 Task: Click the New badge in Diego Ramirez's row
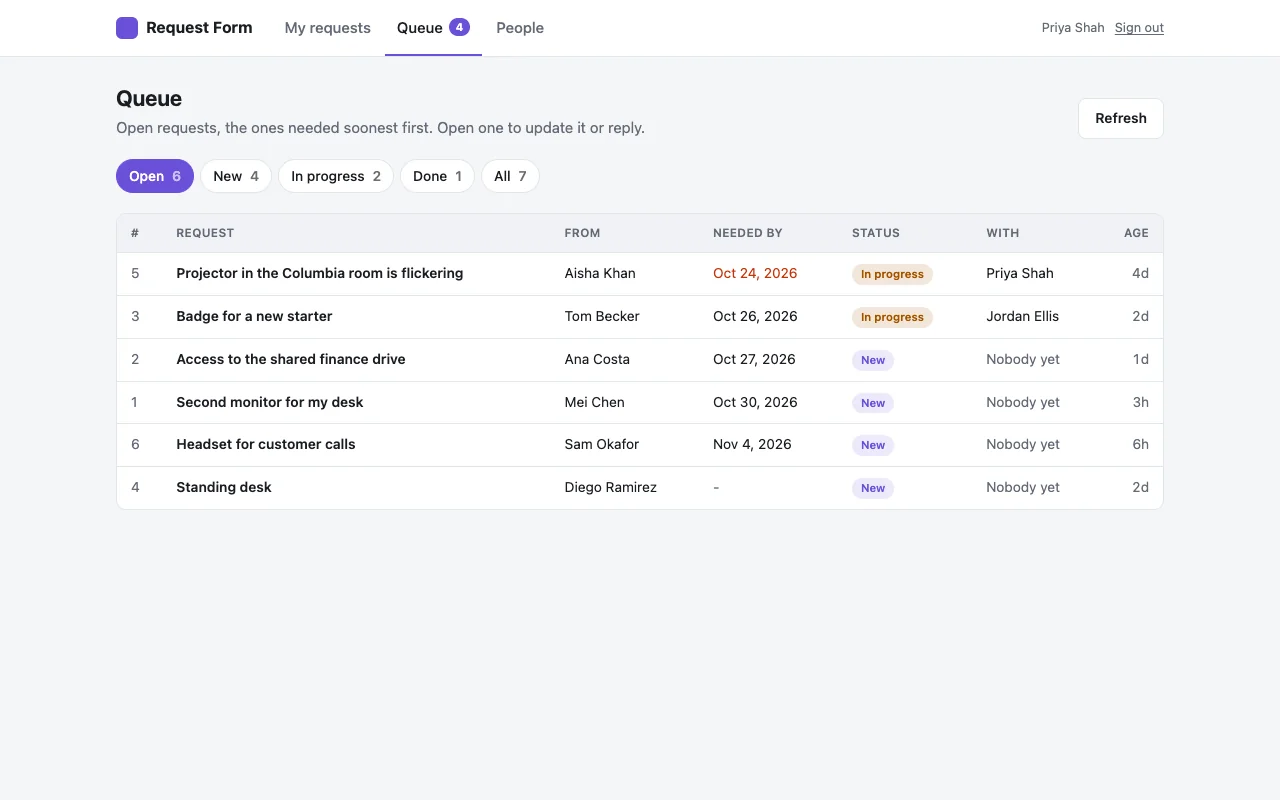point(873,488)
